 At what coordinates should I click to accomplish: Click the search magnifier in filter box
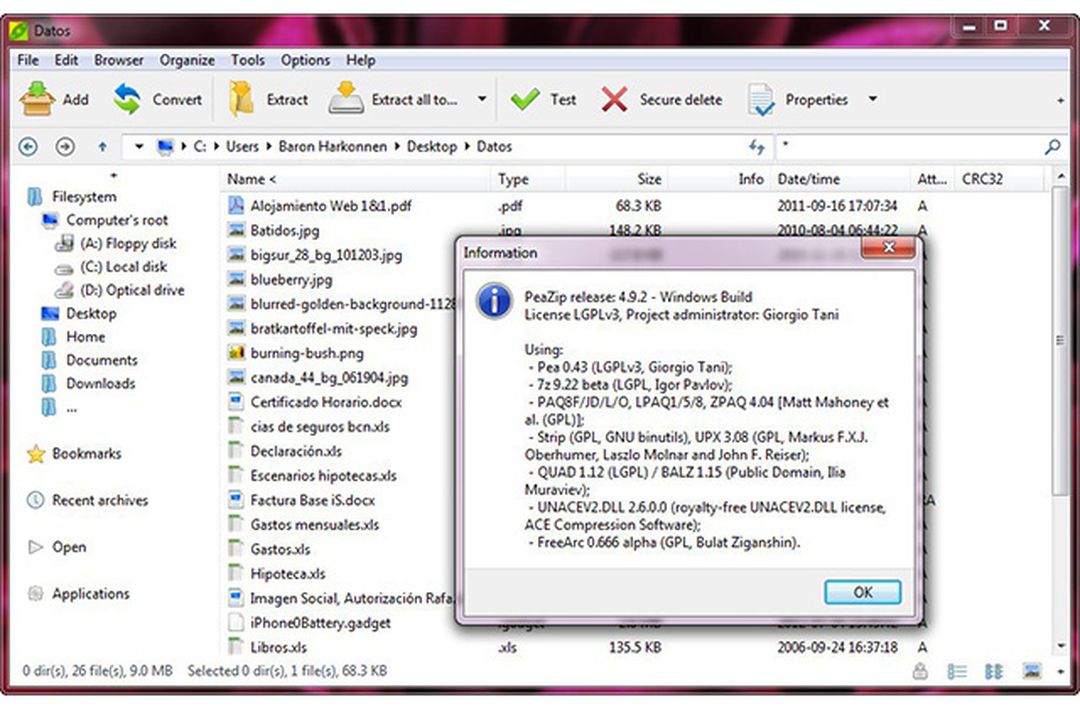(1052, 146)
